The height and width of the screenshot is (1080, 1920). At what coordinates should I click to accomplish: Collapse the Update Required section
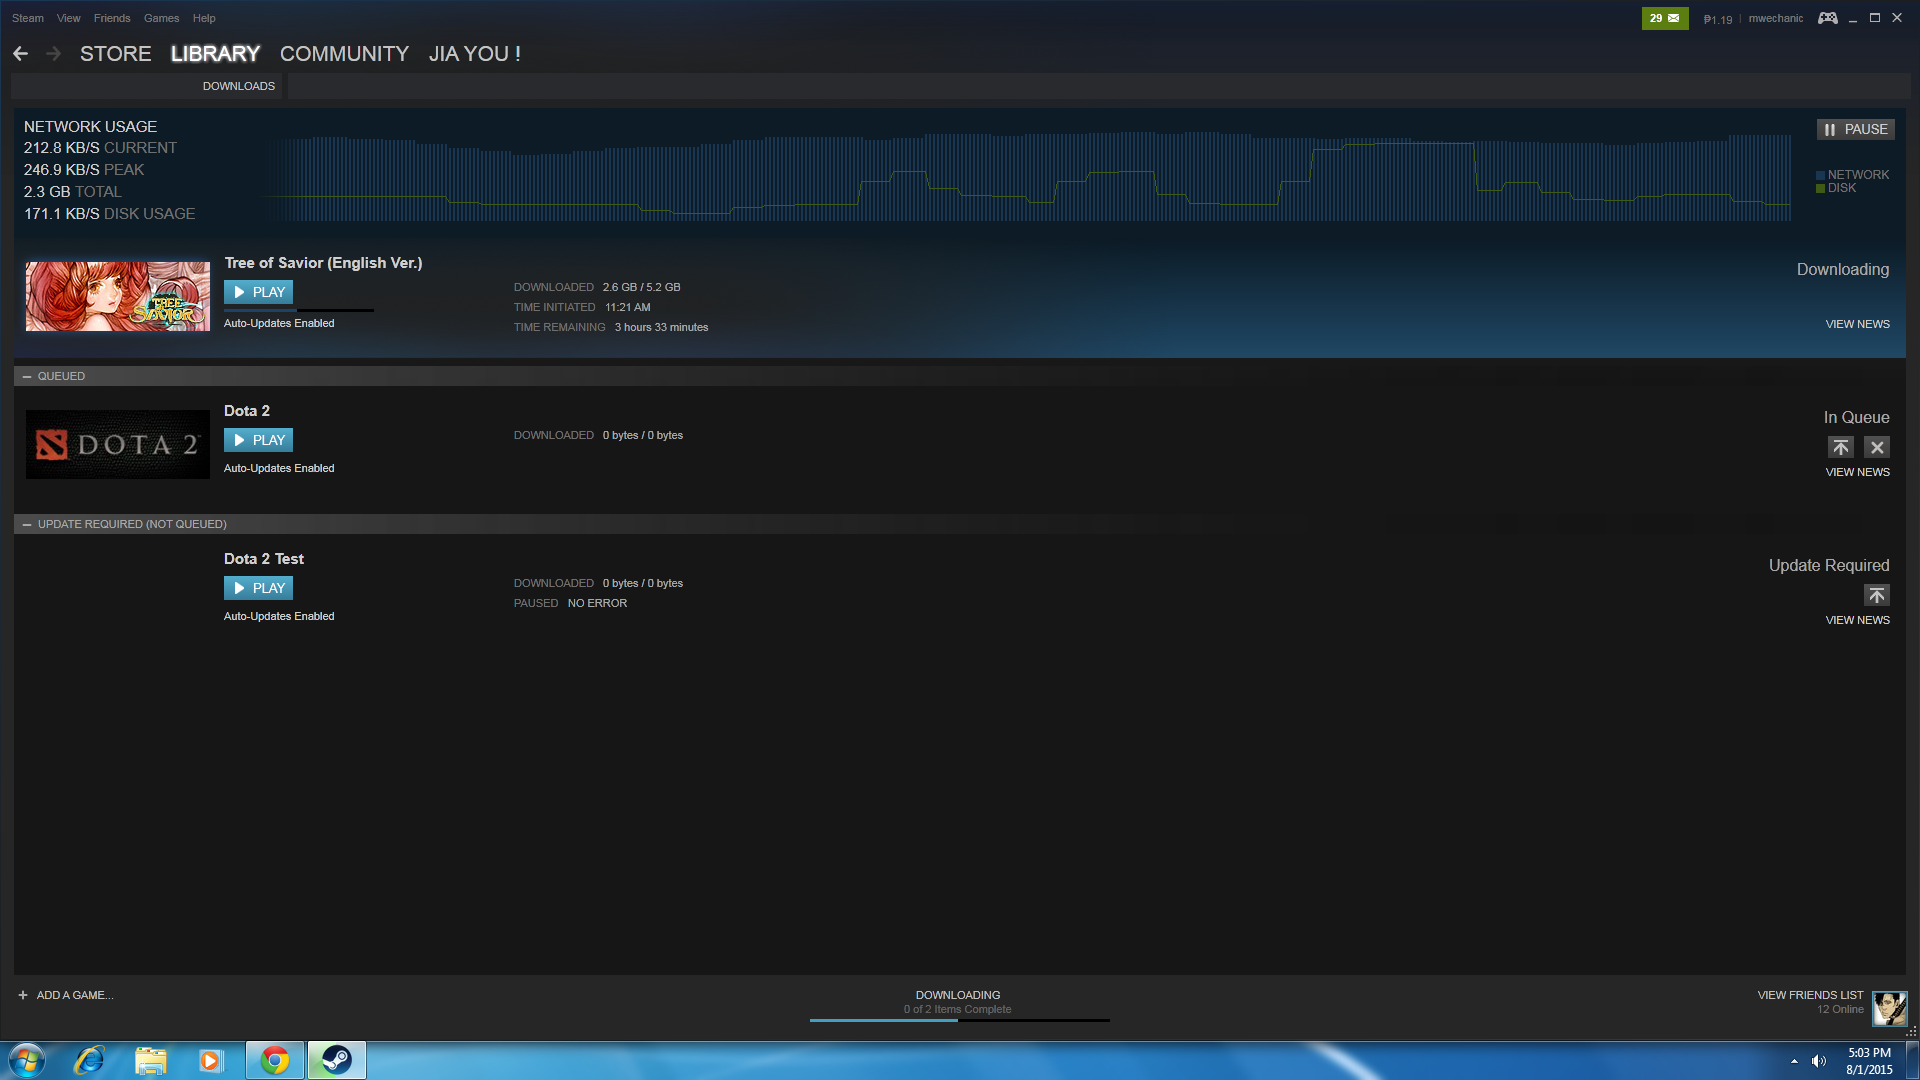27,524
